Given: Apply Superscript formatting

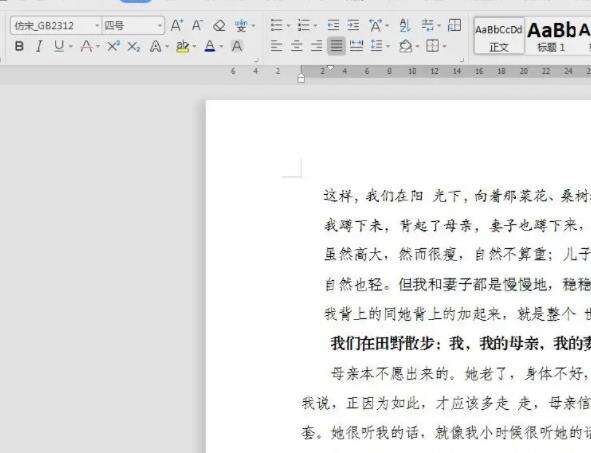Looking at the screenshot, I should [x=113, y=47].
